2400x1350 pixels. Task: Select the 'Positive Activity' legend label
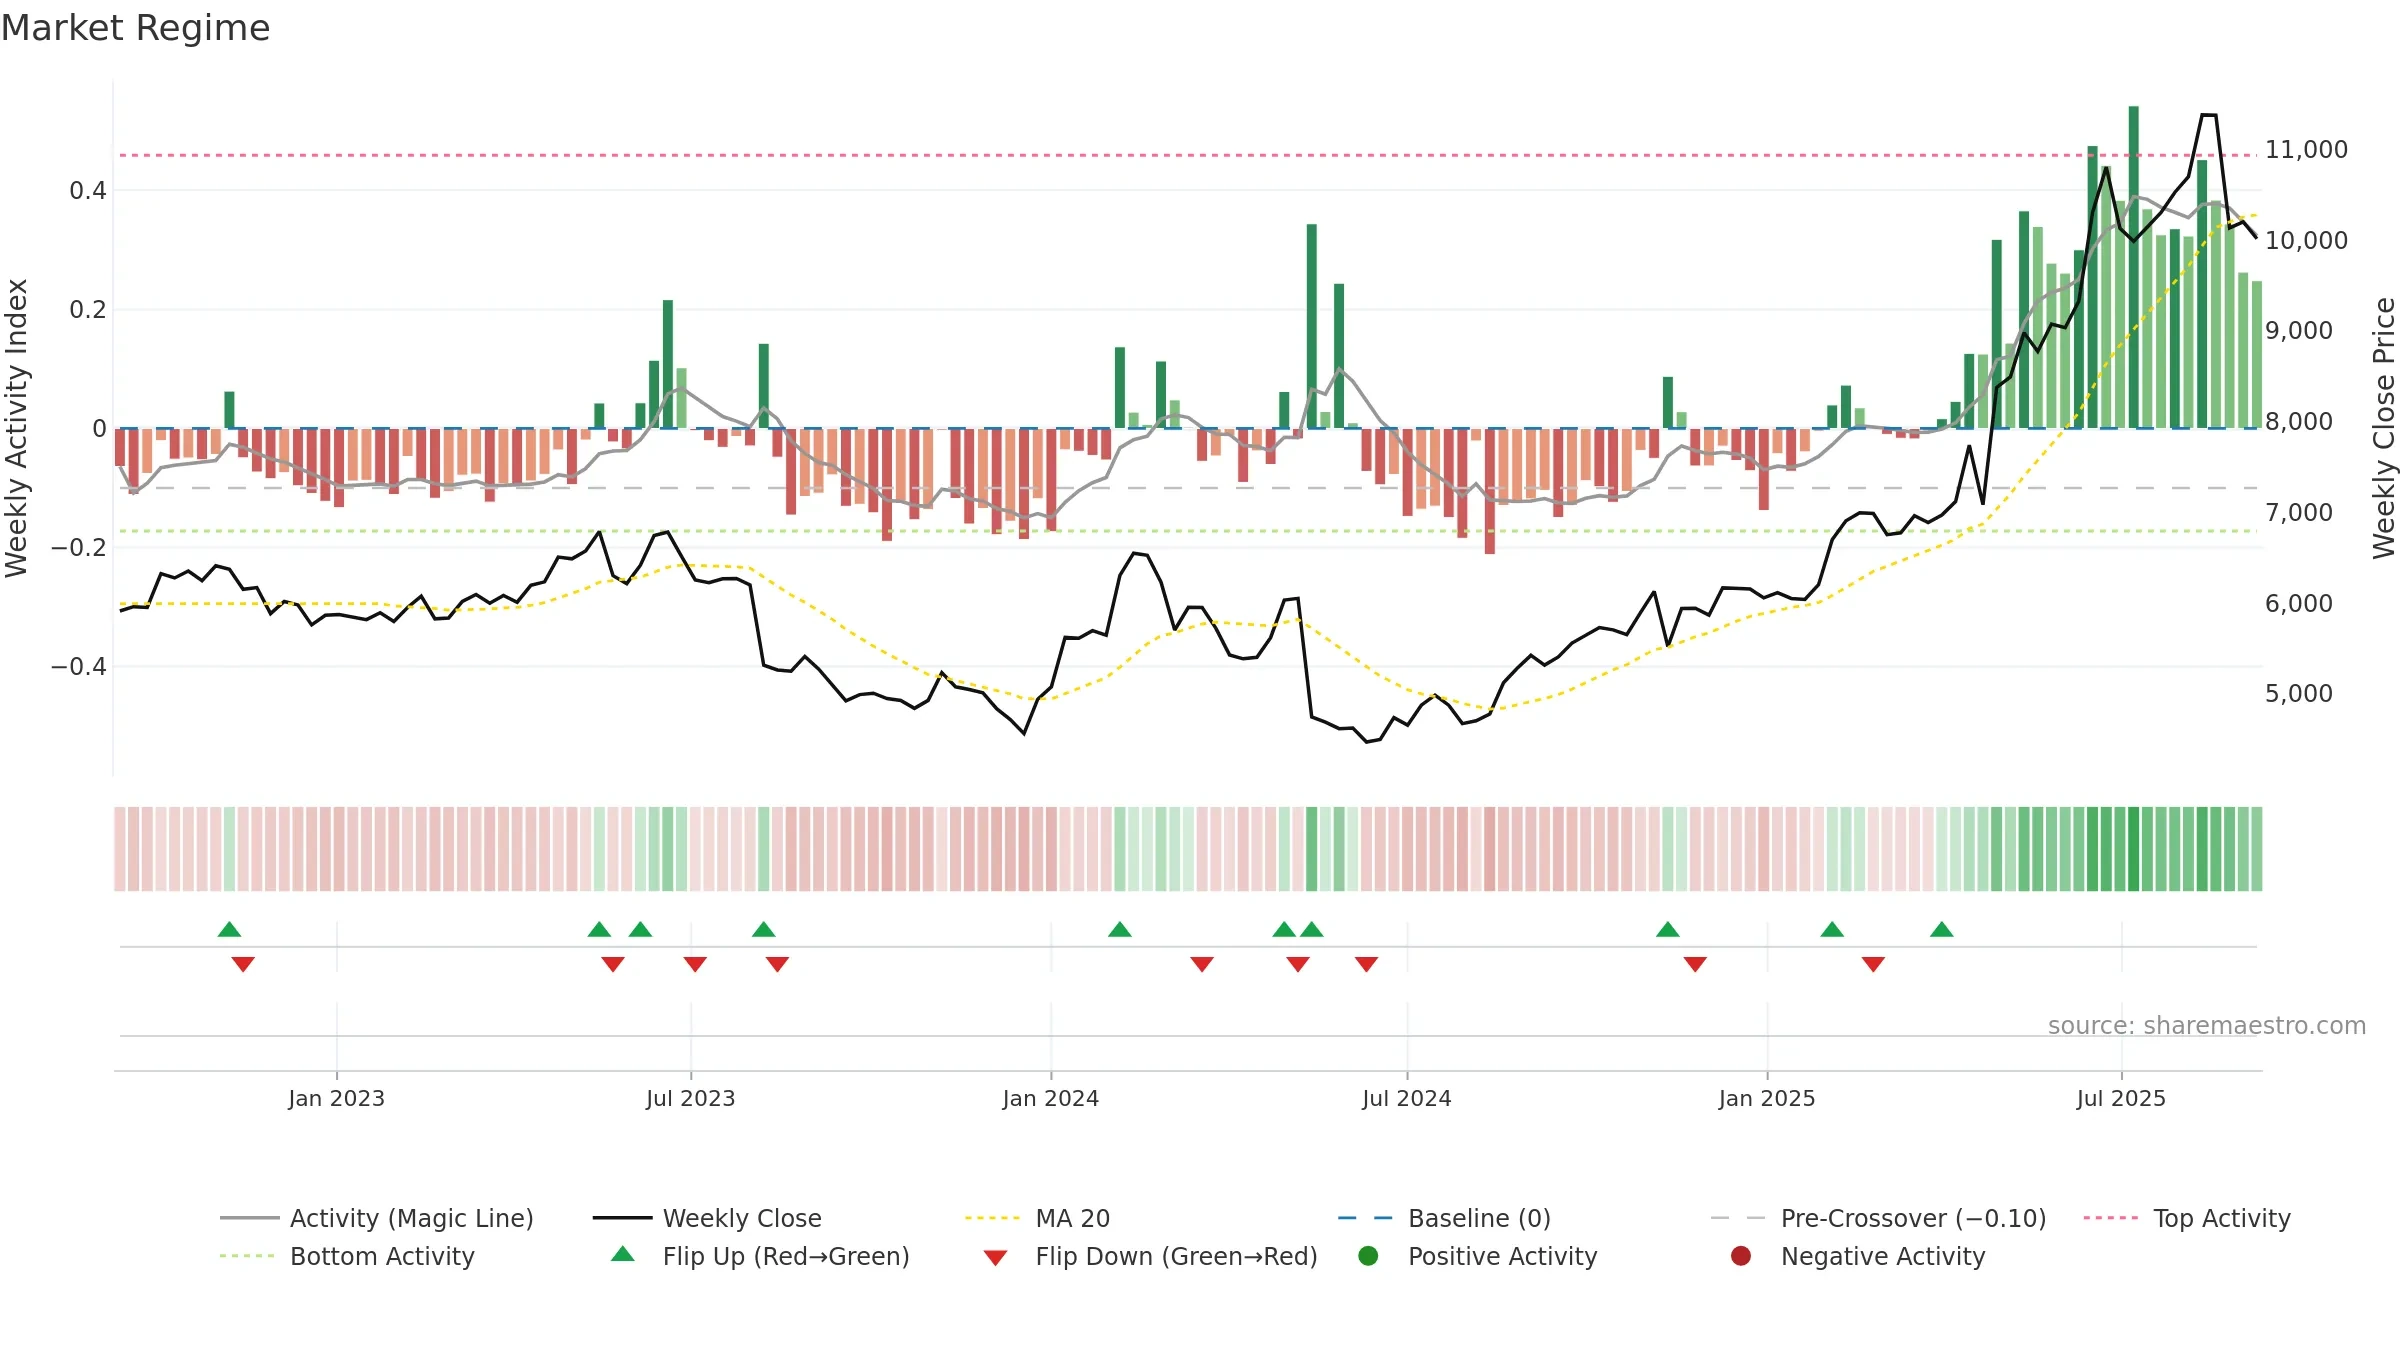[x=1503, y=1256]
